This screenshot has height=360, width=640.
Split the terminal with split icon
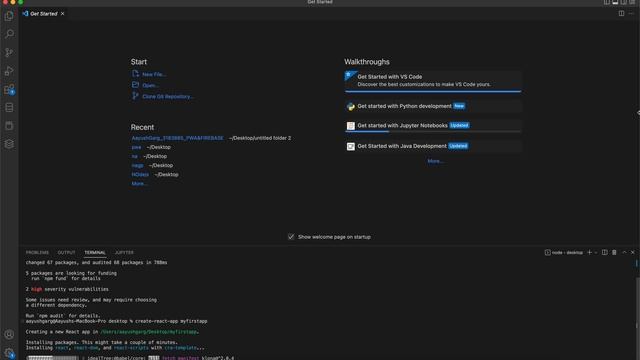tap(604, 253)
